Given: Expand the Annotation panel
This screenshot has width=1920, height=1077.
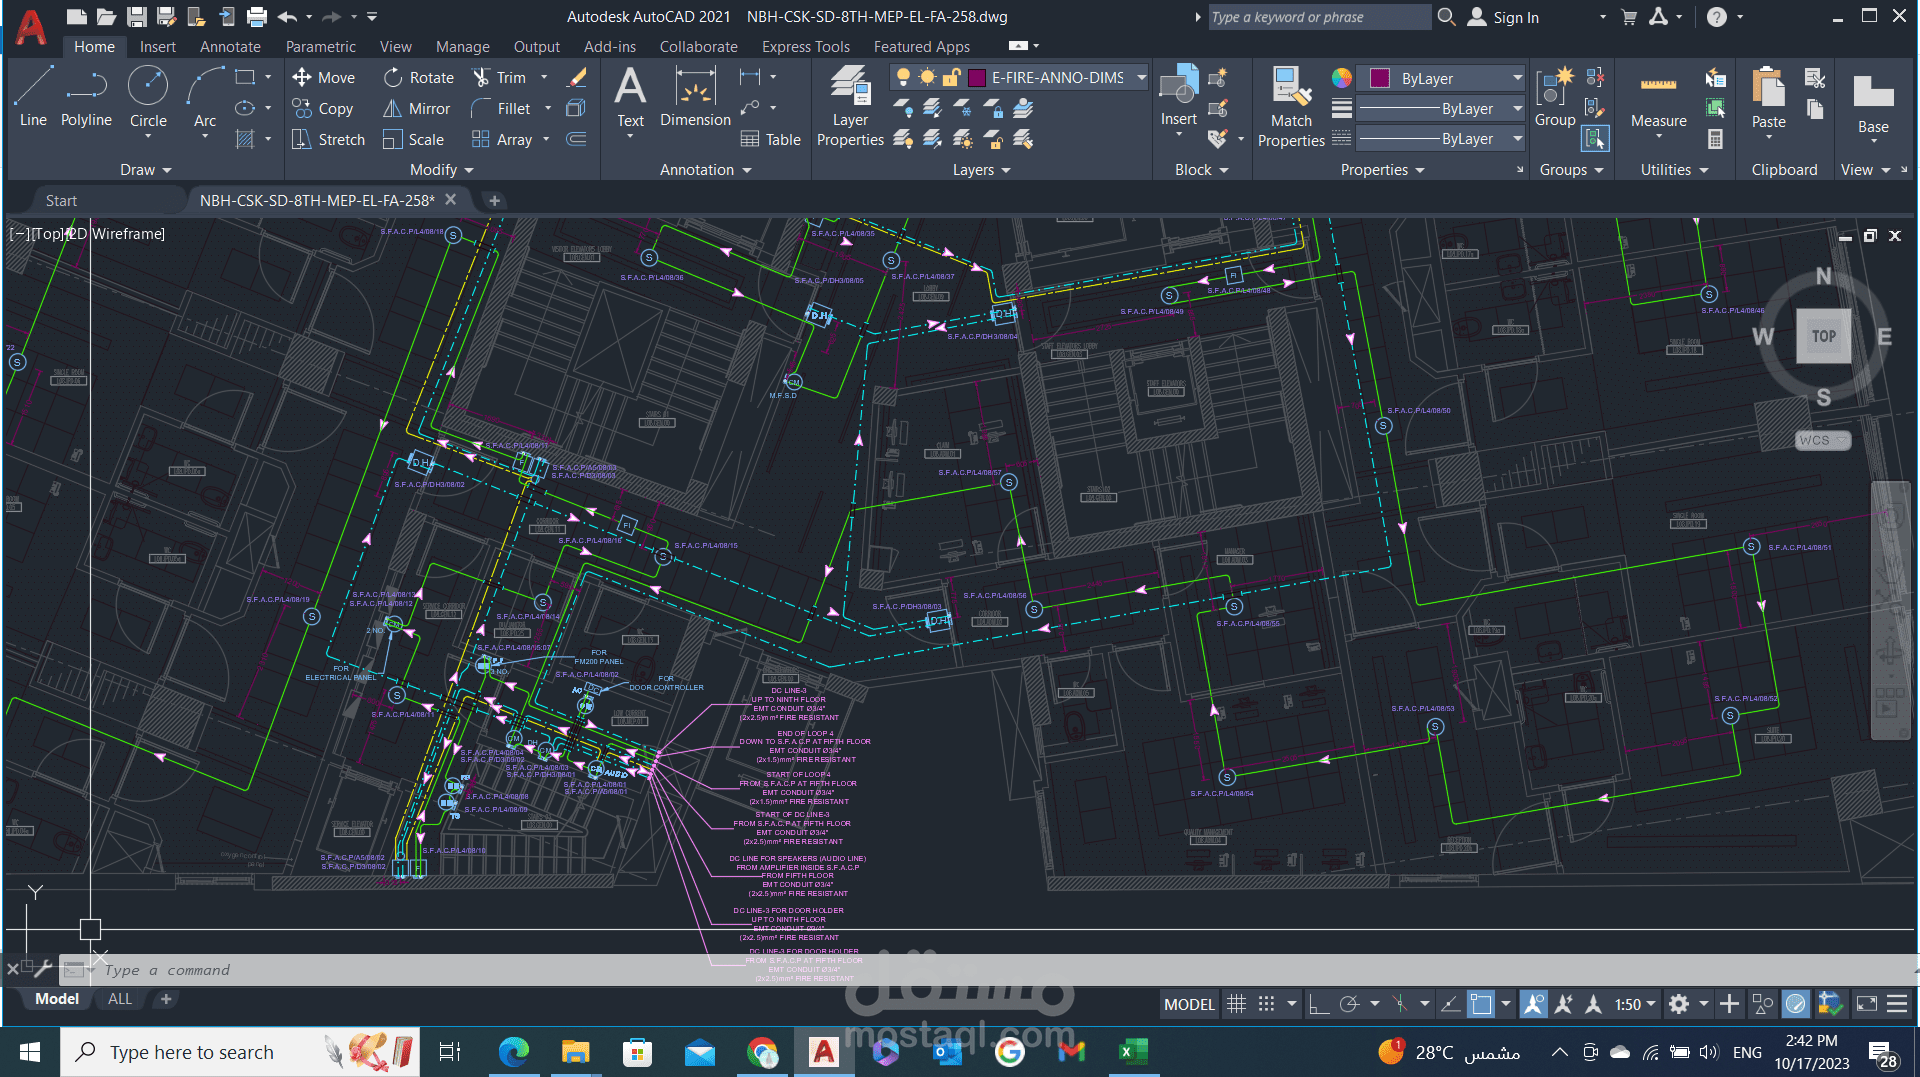Looking at the screenshot, I should (x=706, y=170).
